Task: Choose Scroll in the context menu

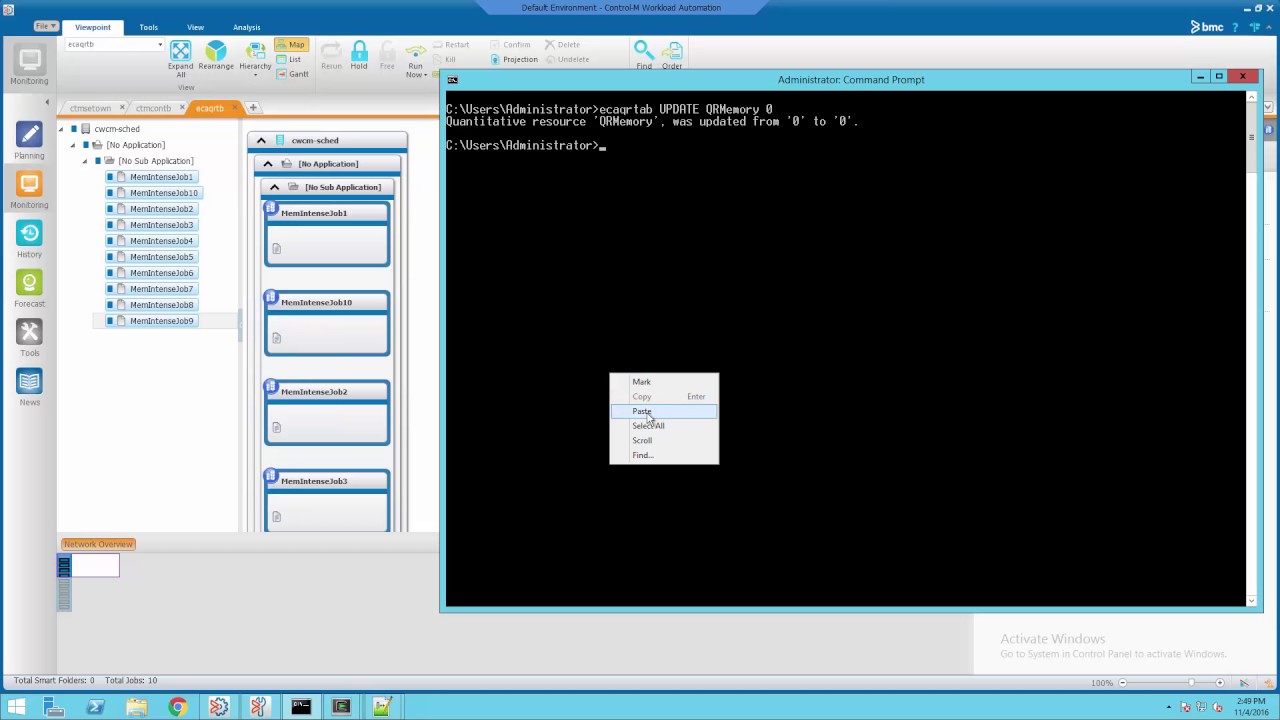Action: [642, 441]
